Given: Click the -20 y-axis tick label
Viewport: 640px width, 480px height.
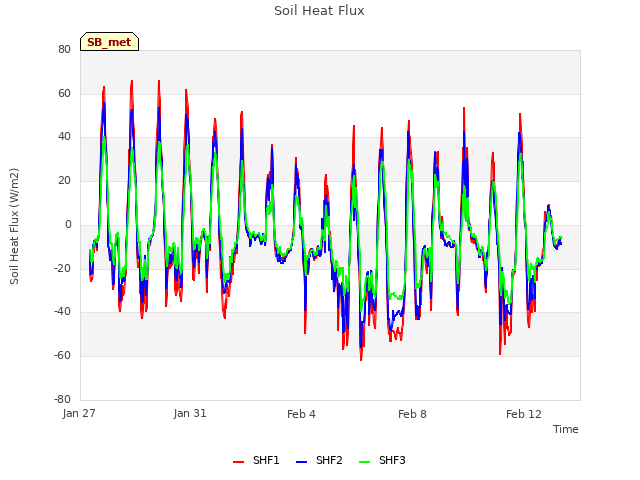Looking at the screenshot, I should (62, 268).
